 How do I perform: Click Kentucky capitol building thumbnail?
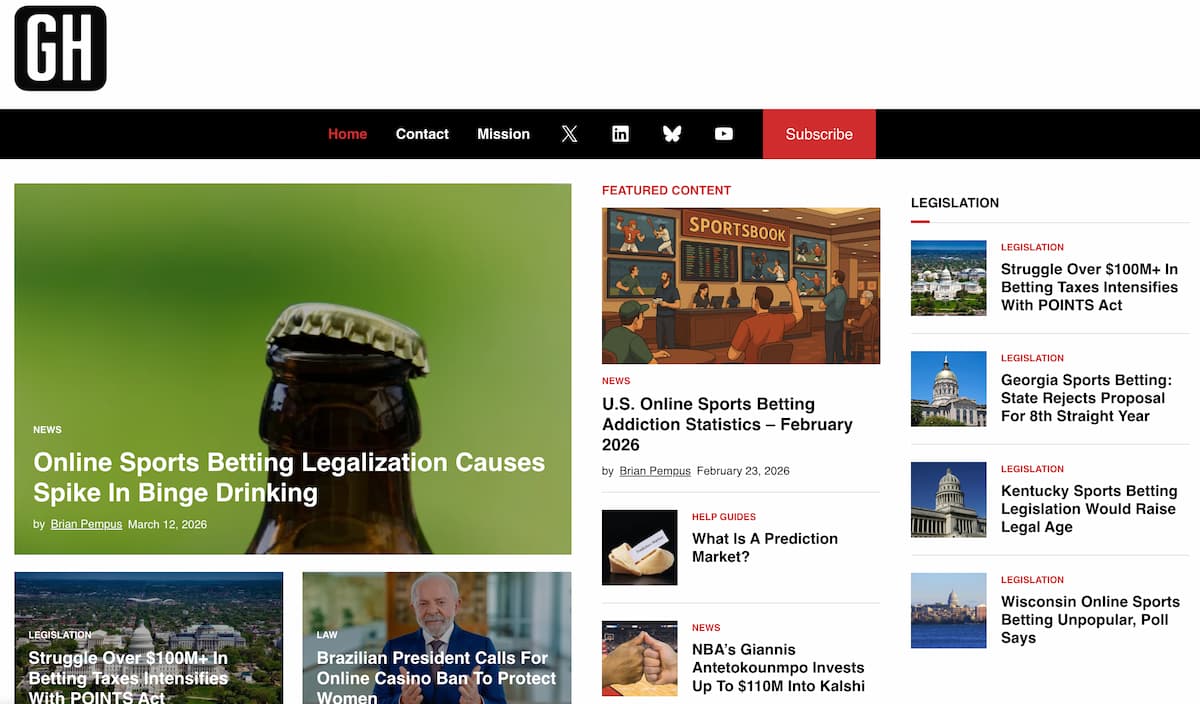[x=949, y=499]
